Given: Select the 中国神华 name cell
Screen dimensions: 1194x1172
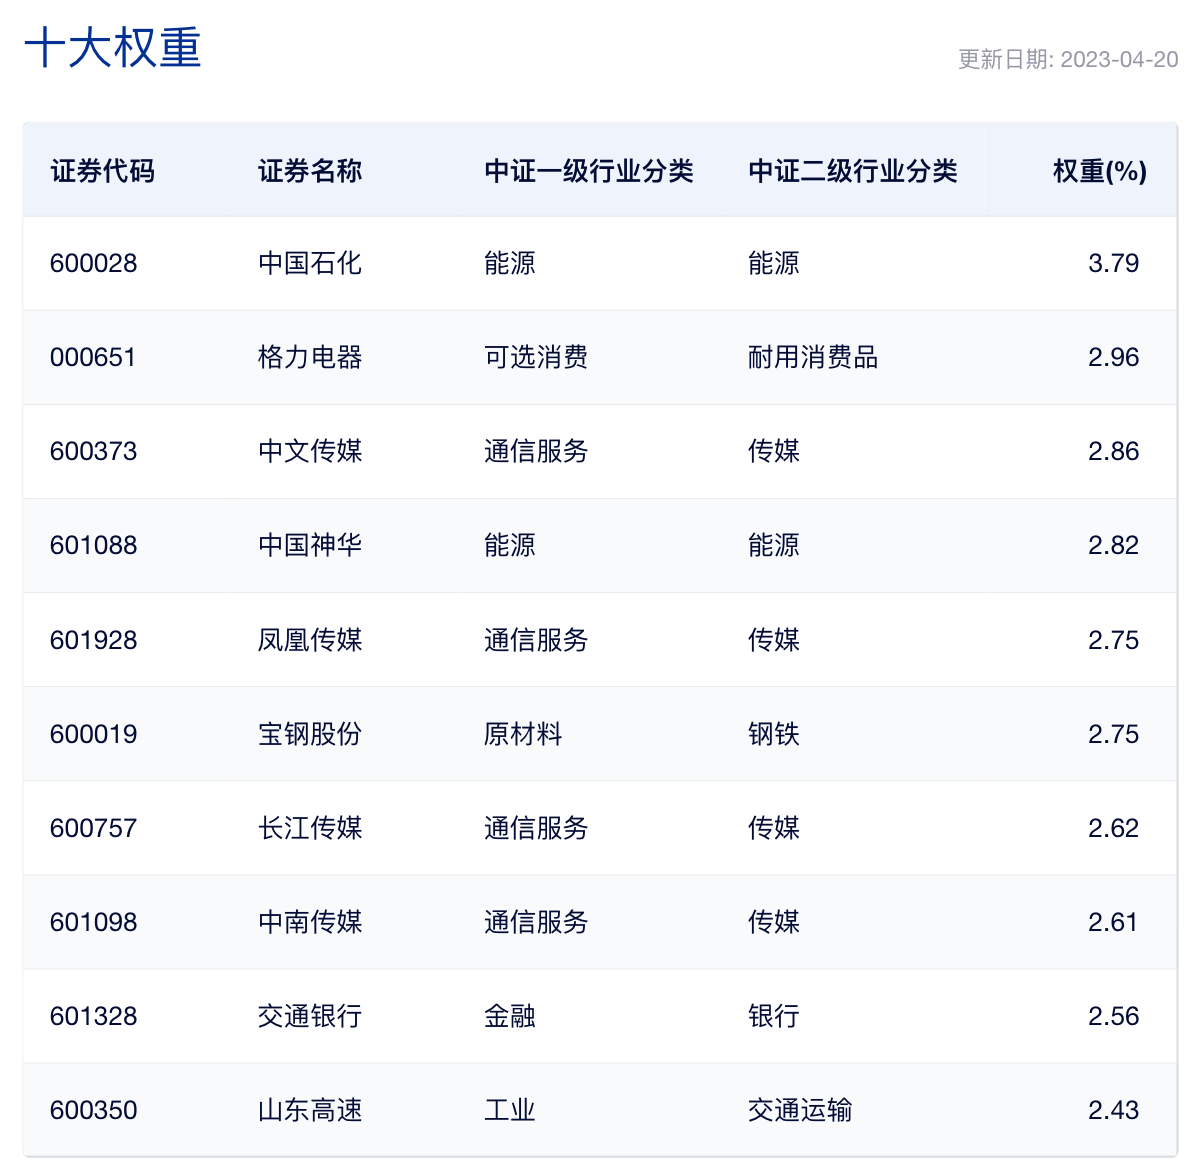Looking at the screenshot, I should click(310, 545).
